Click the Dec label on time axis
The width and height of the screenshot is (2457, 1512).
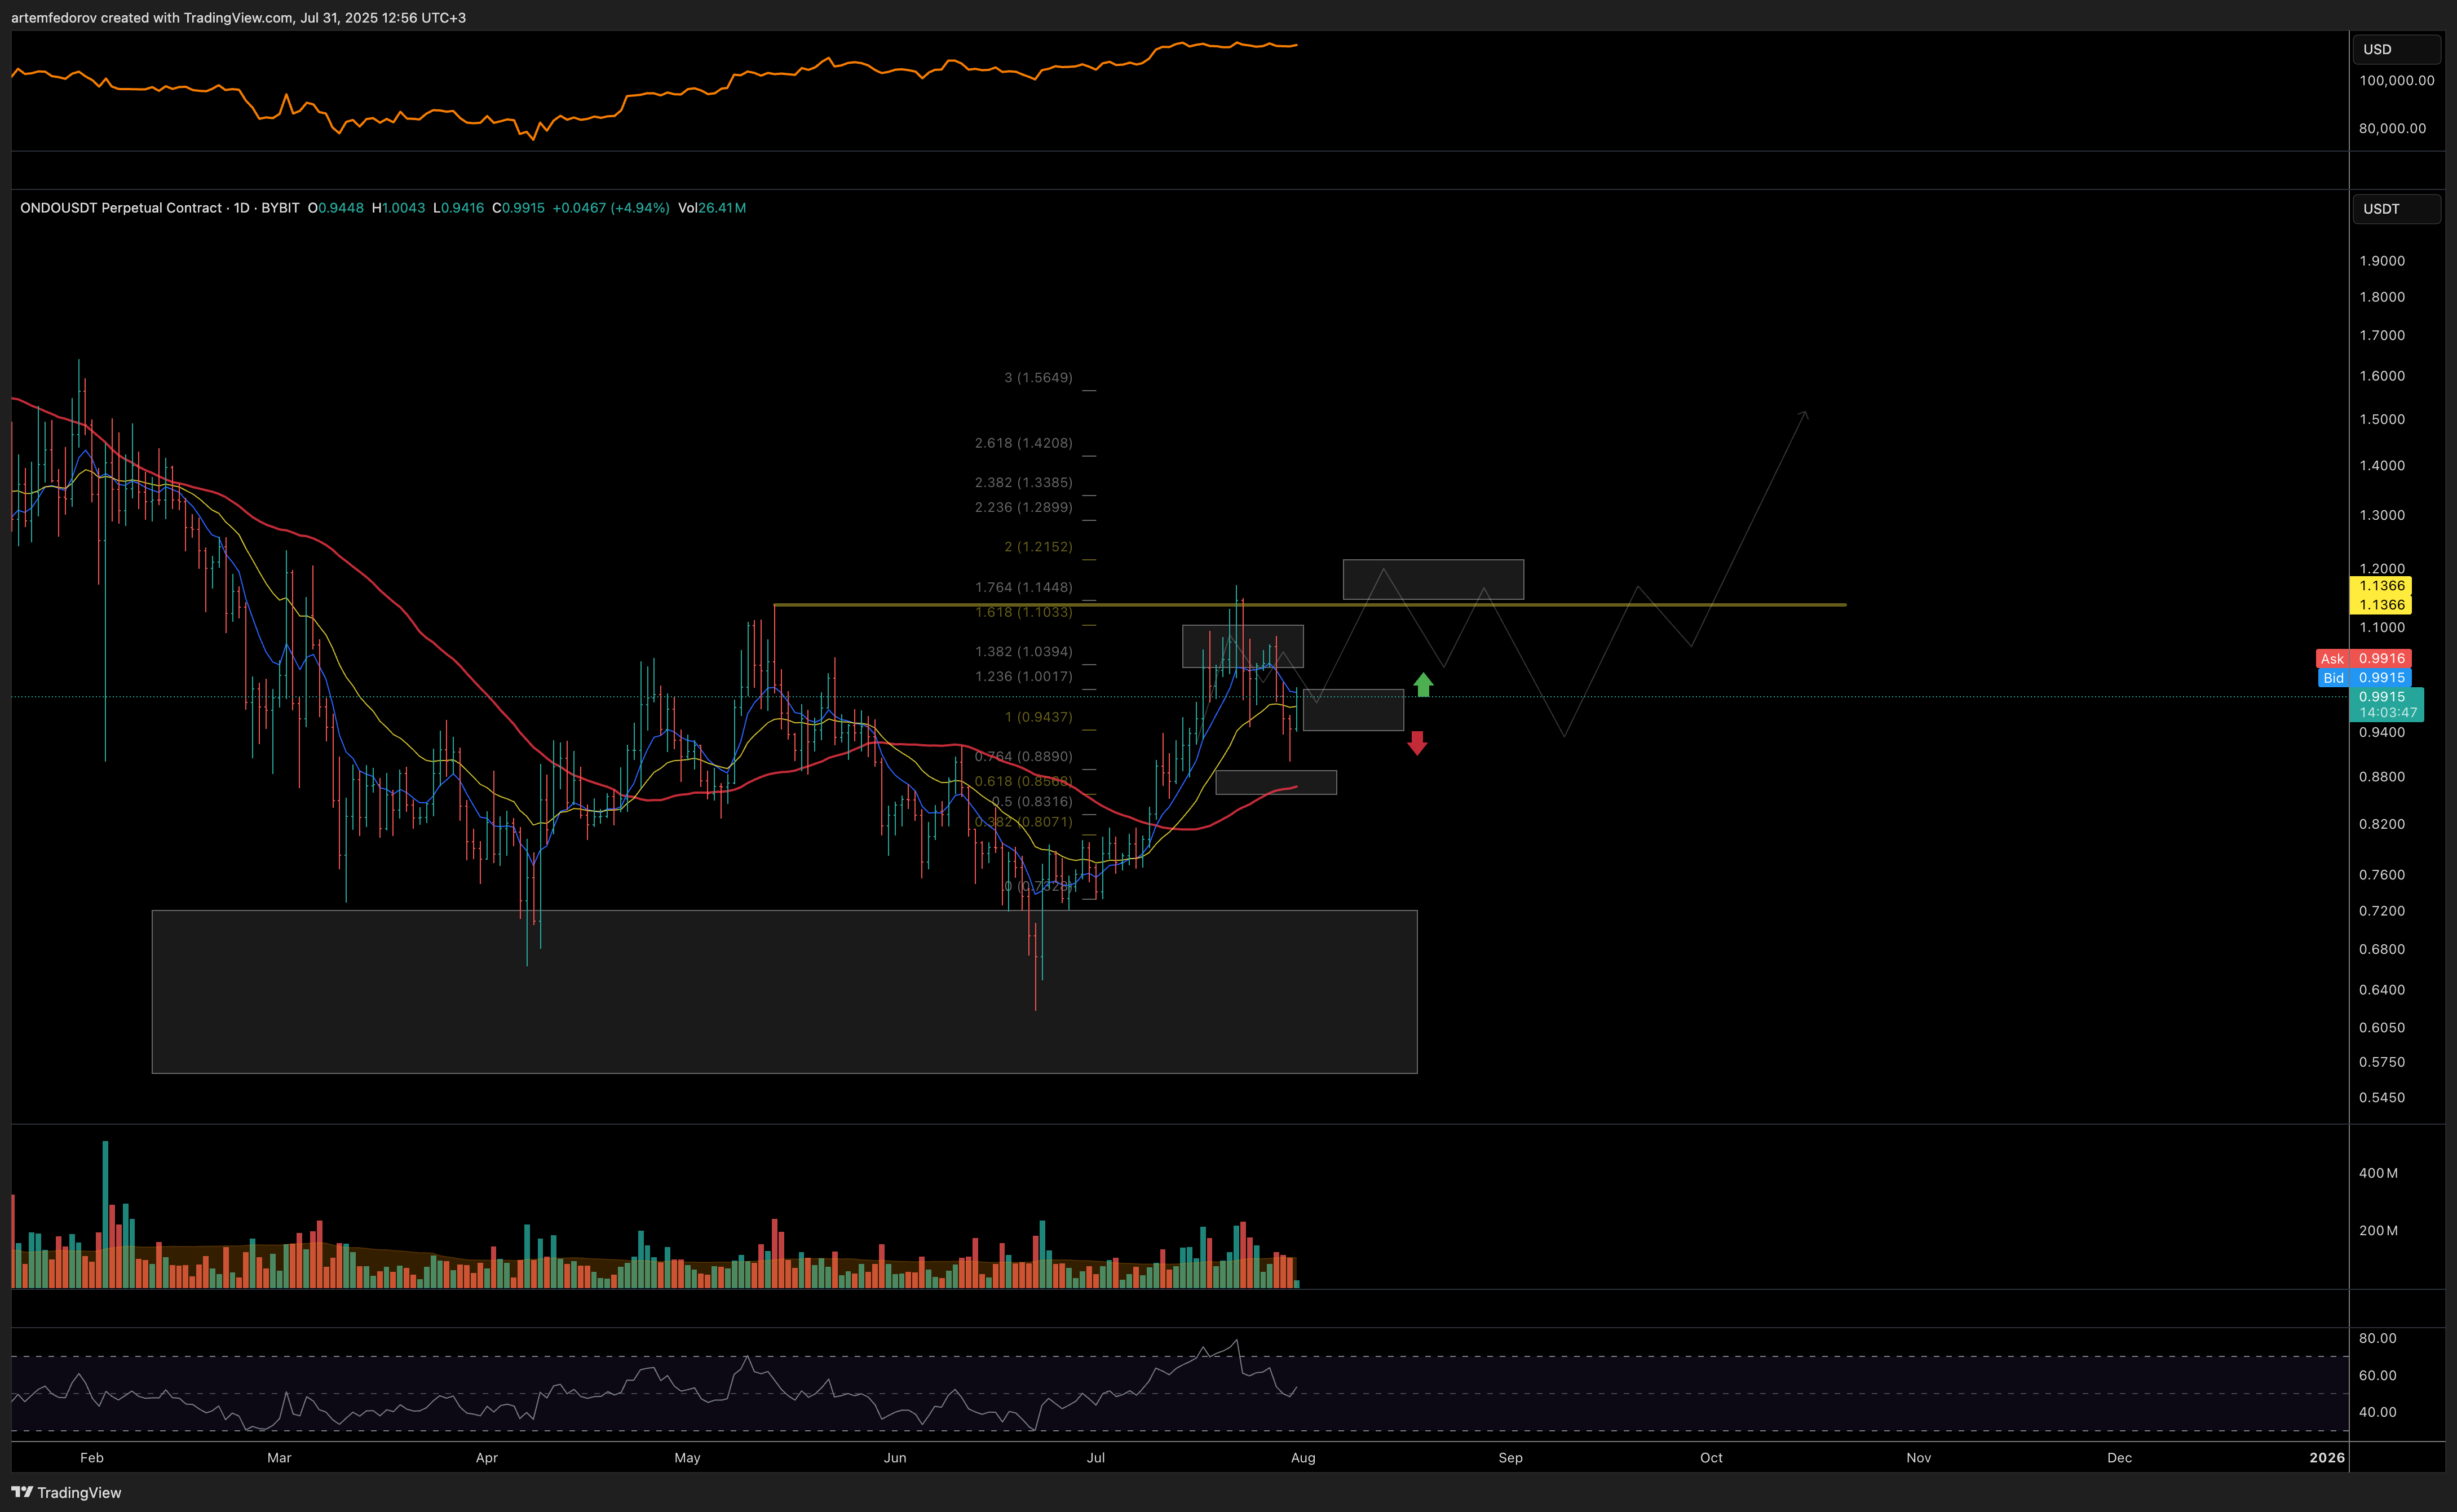click(x=2119, y=1457)
